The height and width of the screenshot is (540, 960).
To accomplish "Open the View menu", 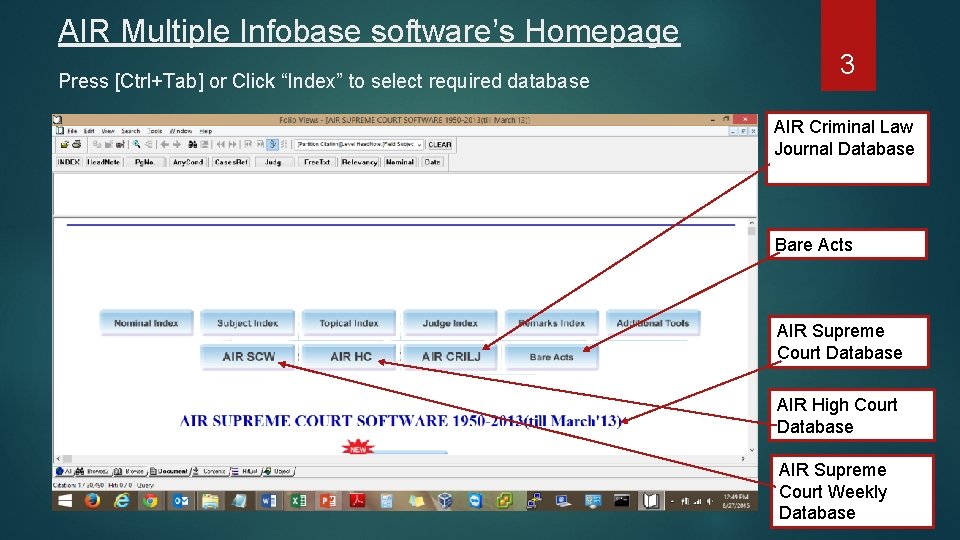I will [108, 131].
